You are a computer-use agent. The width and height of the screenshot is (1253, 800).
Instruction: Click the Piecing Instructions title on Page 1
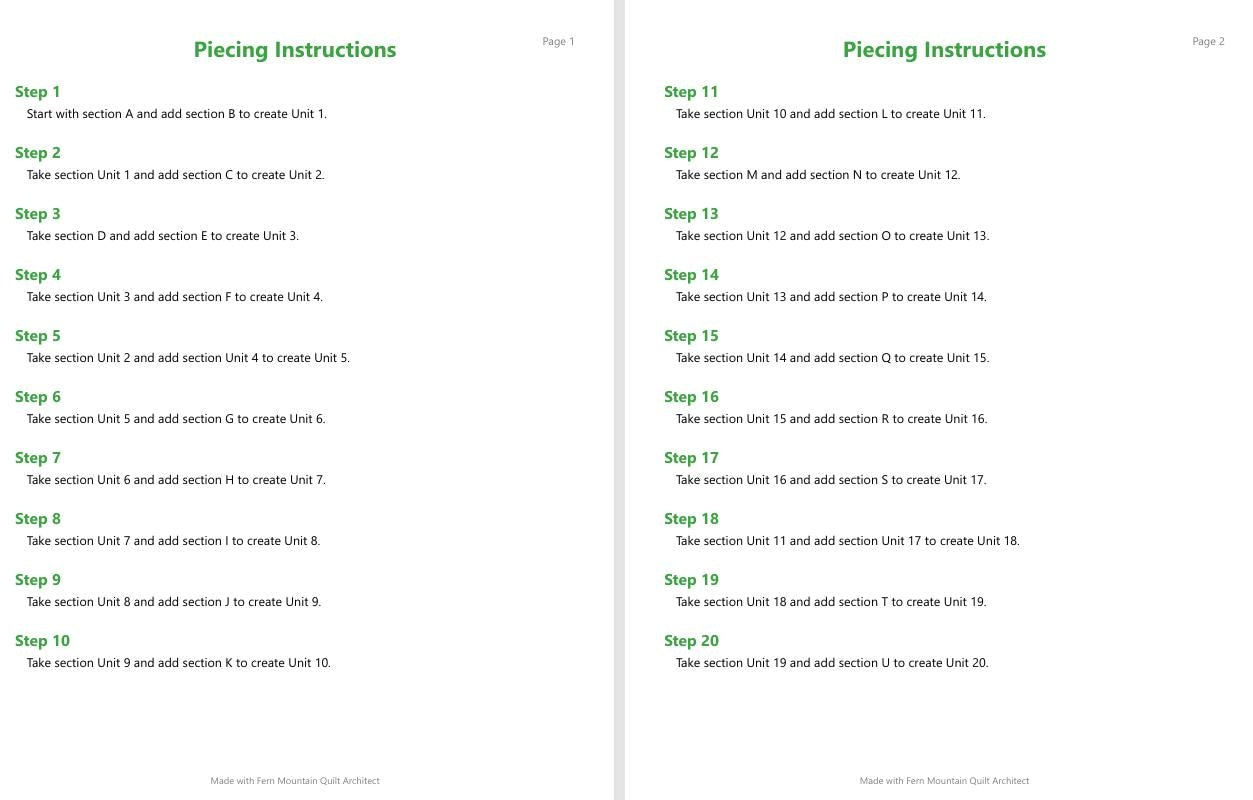point(295,50)
